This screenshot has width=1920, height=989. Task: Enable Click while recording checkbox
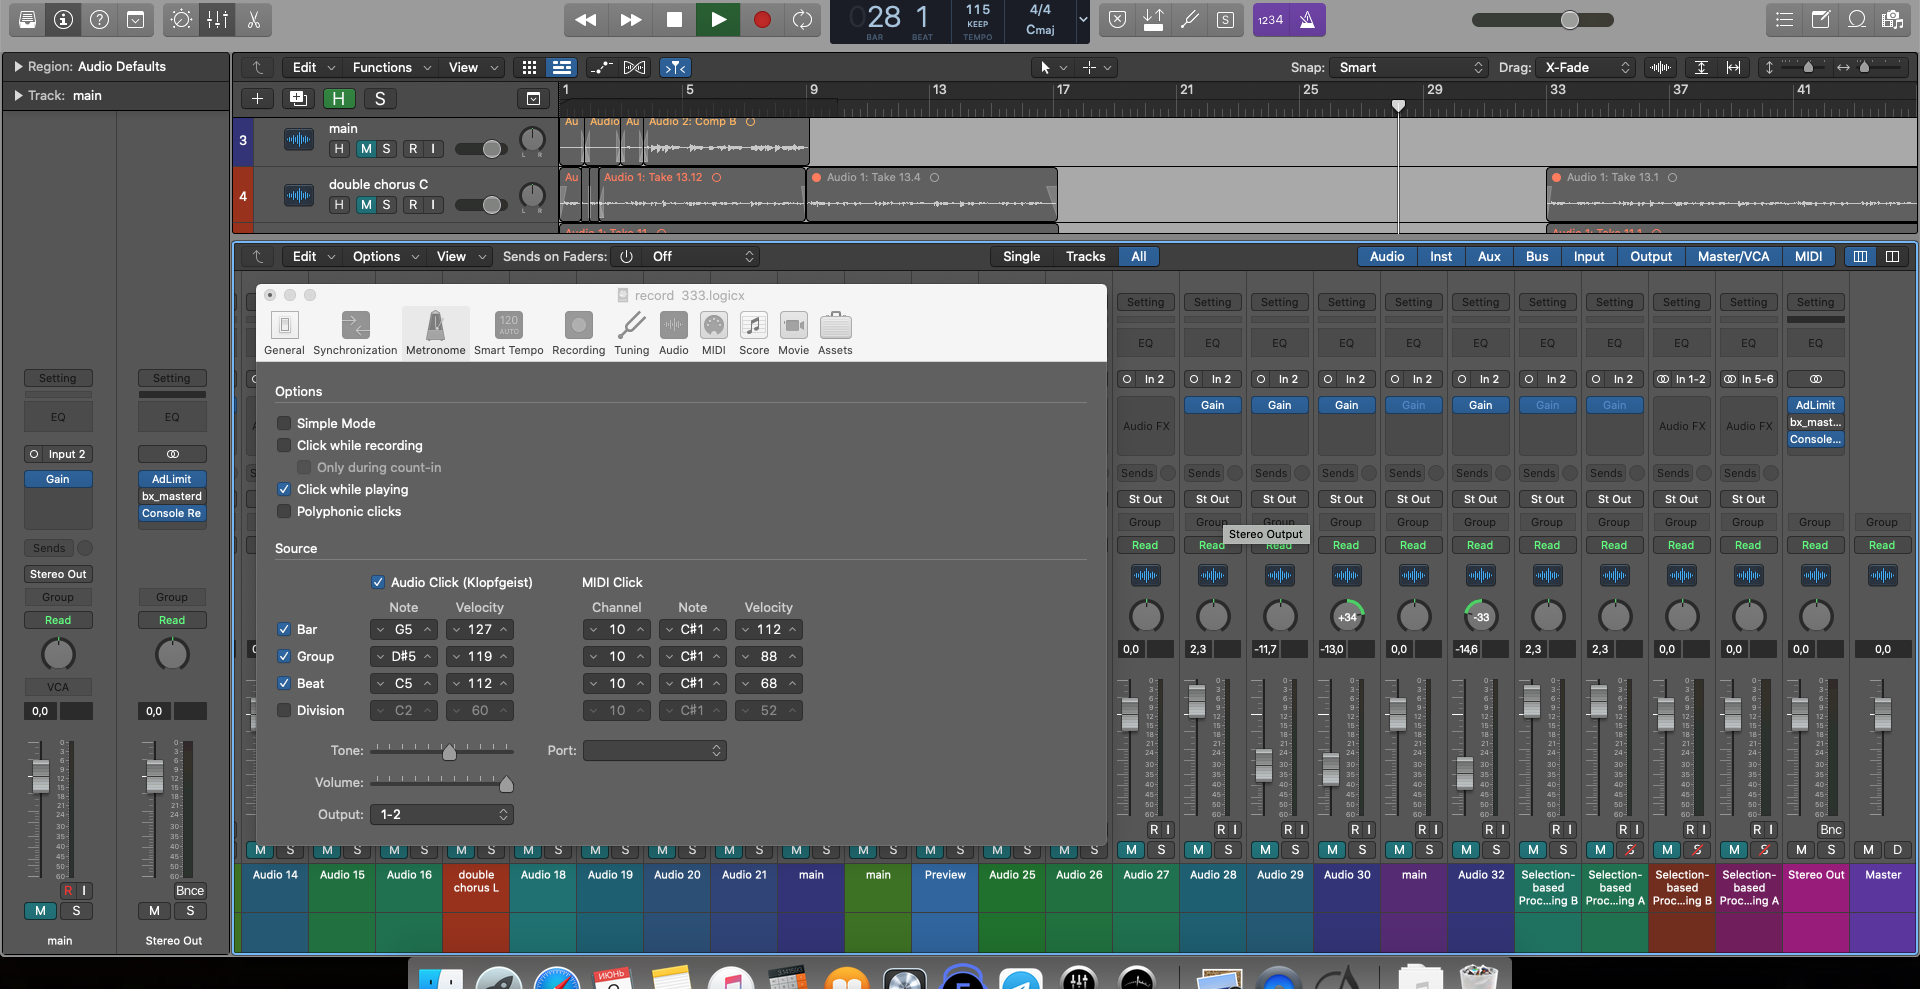(x=285, y=446)
